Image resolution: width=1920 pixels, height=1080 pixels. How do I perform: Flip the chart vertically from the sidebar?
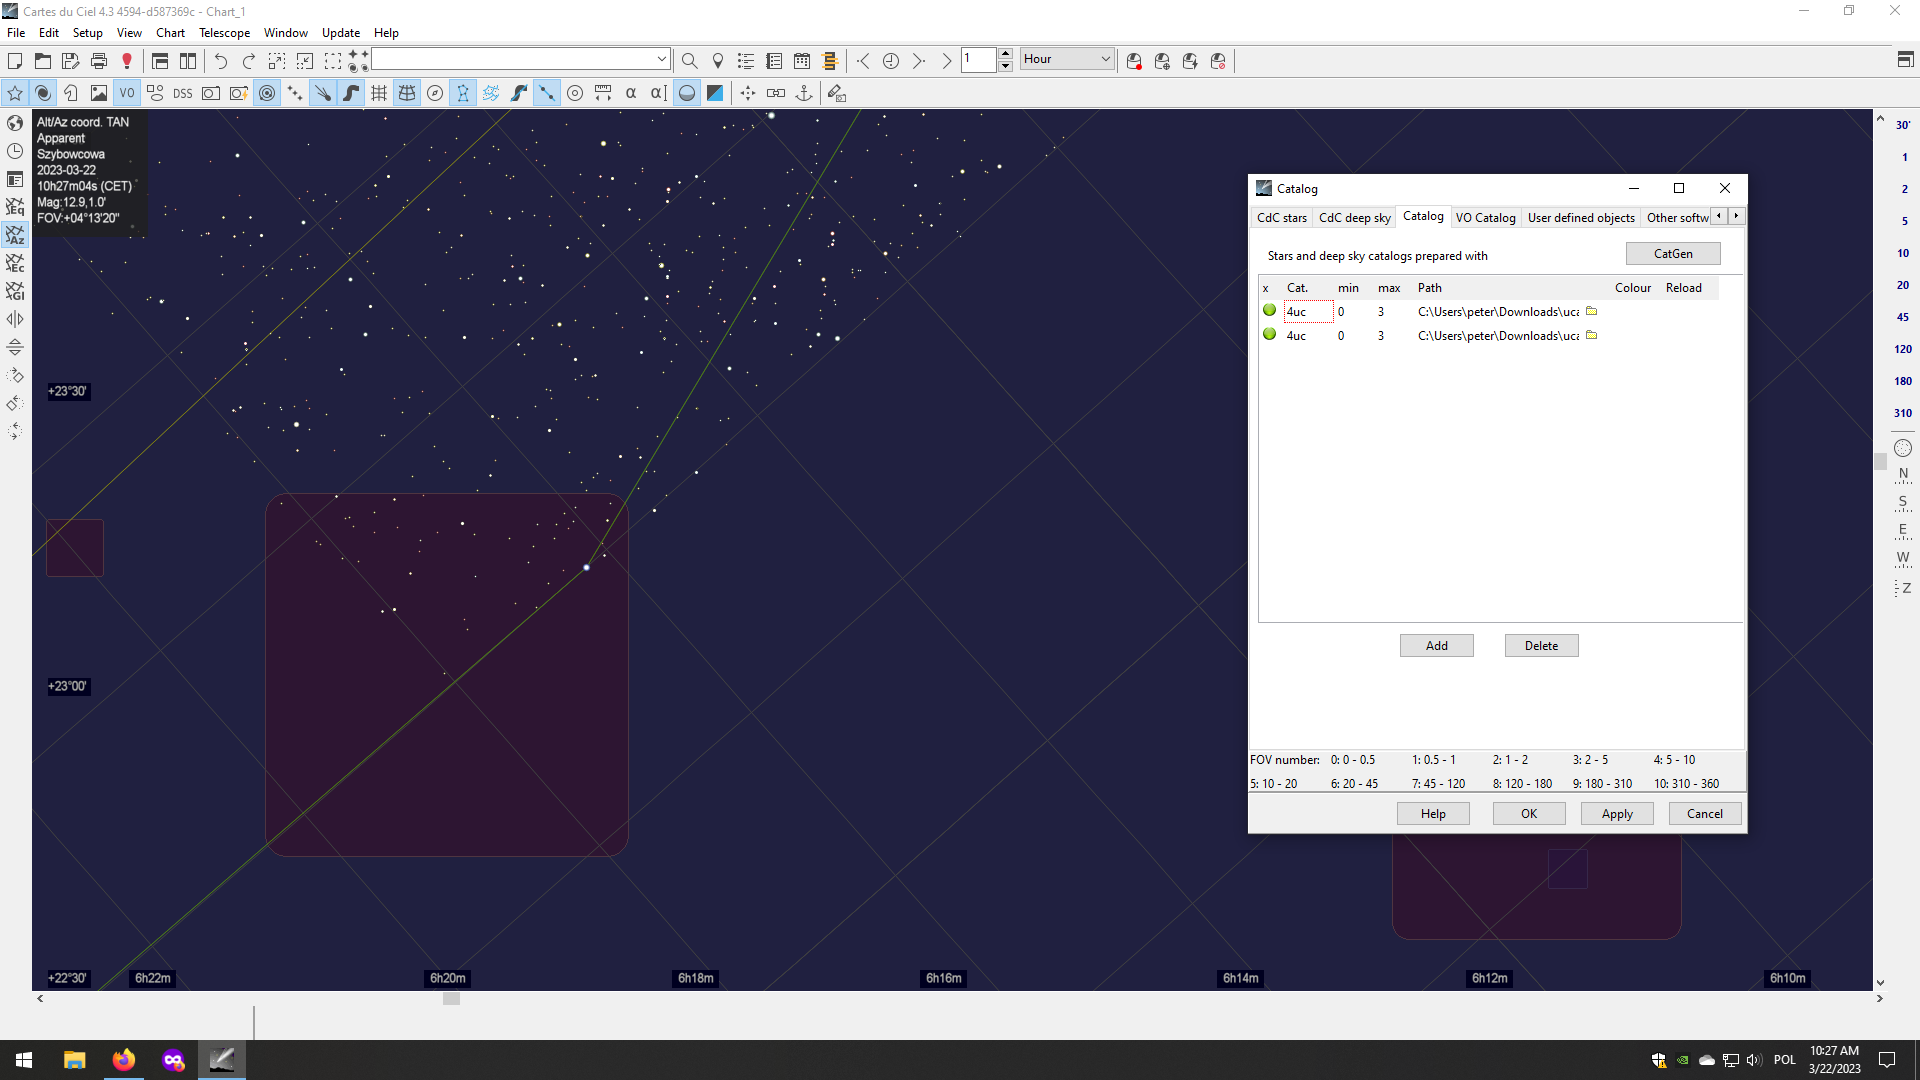(x=15, y=347)
